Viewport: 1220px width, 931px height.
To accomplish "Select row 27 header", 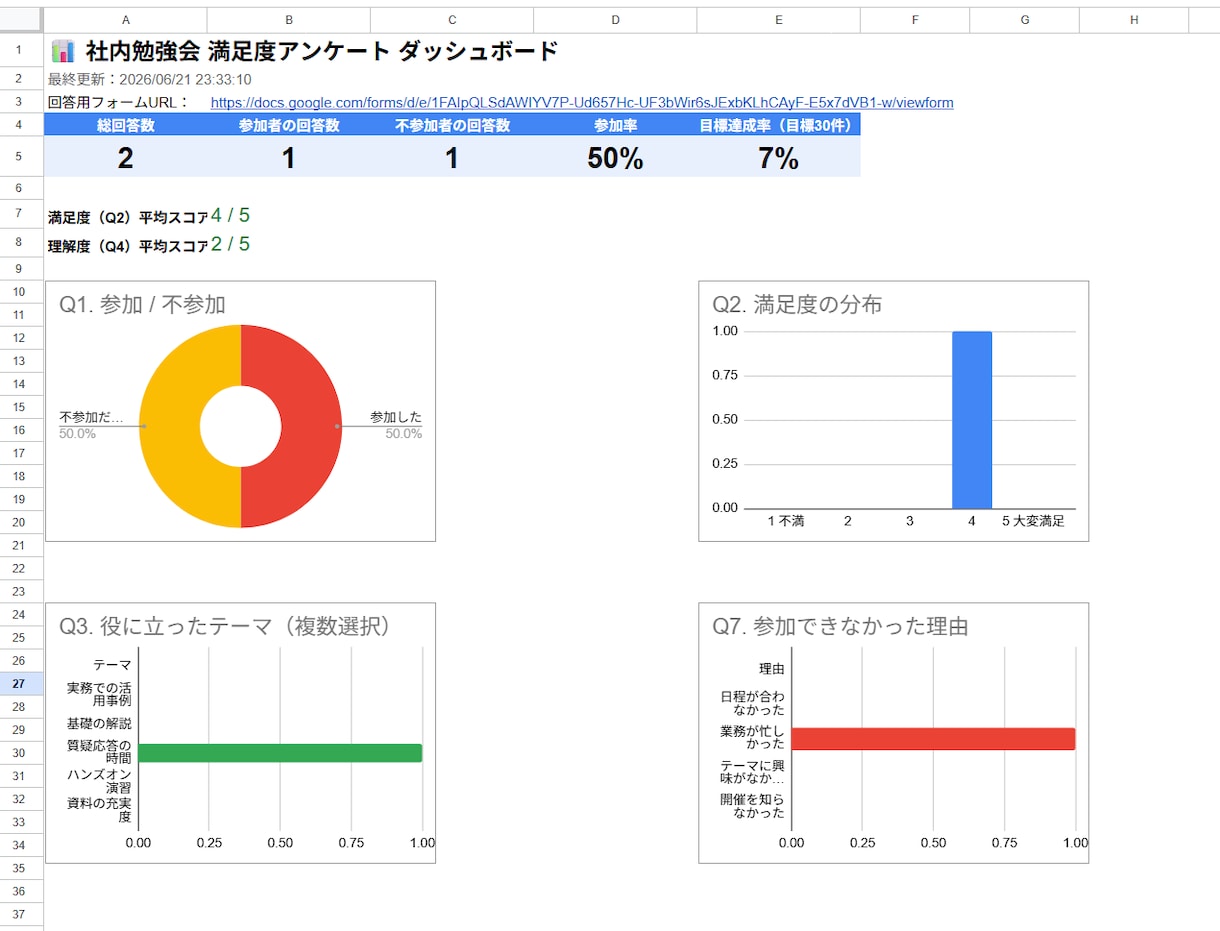I will click(21, 684).
